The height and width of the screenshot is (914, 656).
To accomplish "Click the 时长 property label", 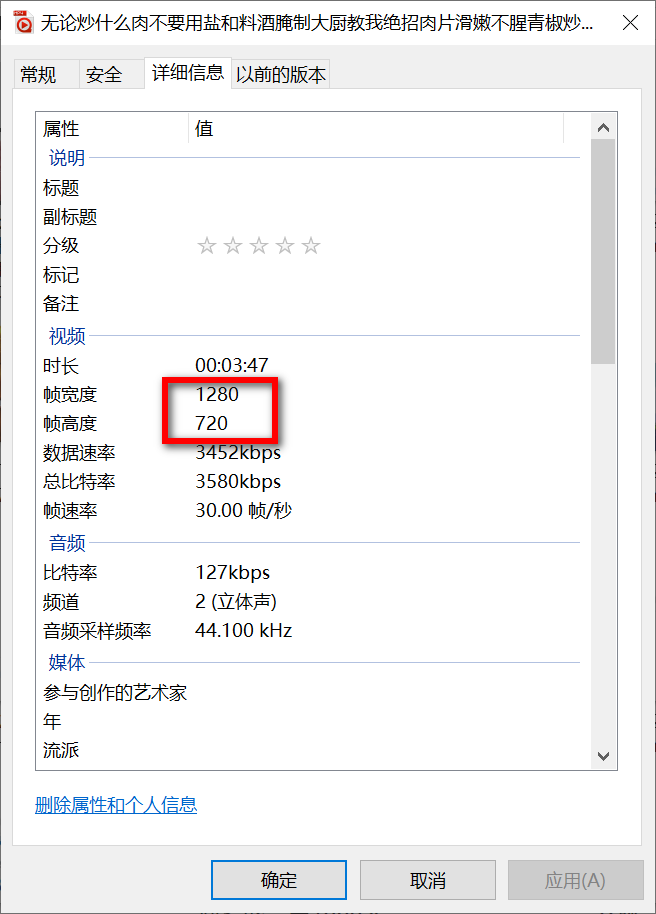I will [x=61, y=366].
